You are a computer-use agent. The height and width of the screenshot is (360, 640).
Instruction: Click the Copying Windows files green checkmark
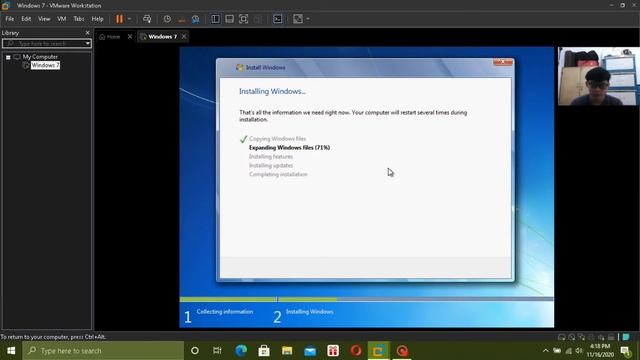[x=243, y=139]
